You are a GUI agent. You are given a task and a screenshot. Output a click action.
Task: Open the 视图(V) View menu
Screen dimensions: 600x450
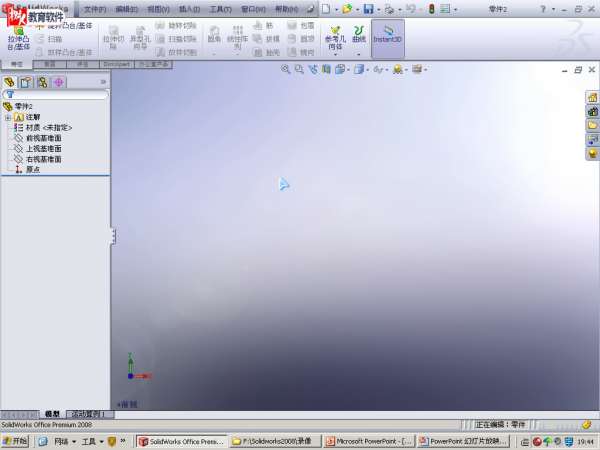coord(158,9)
